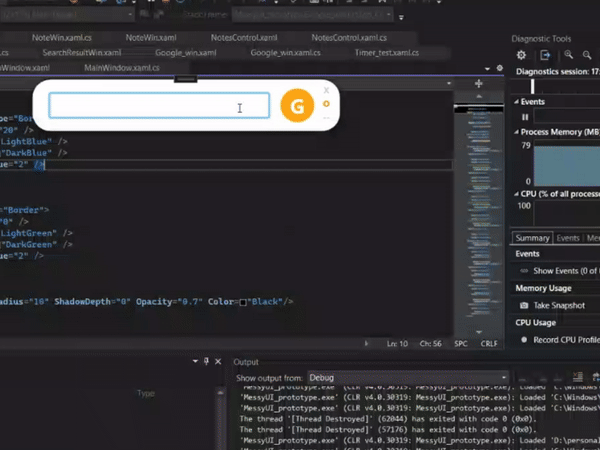Click the editor scroll-up arrow
Screen dimensions: 600x450
click(479, 96)
